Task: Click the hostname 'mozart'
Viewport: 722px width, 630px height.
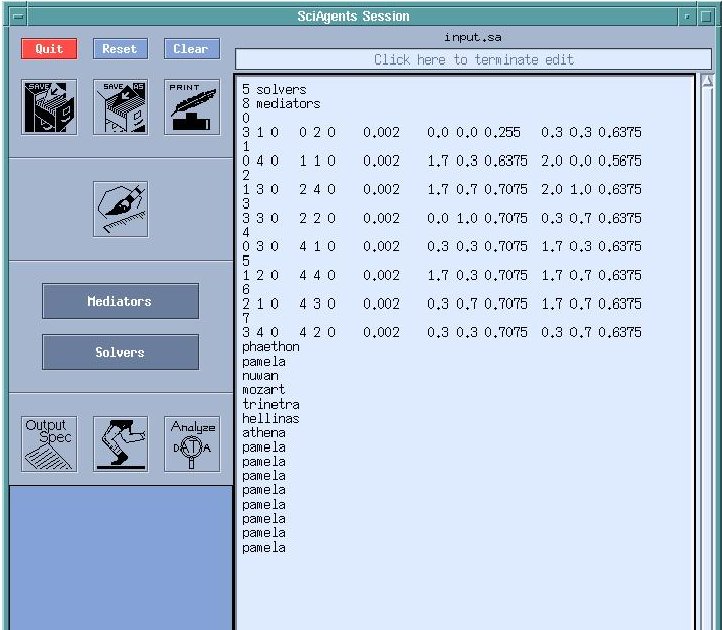Action: 263,390
